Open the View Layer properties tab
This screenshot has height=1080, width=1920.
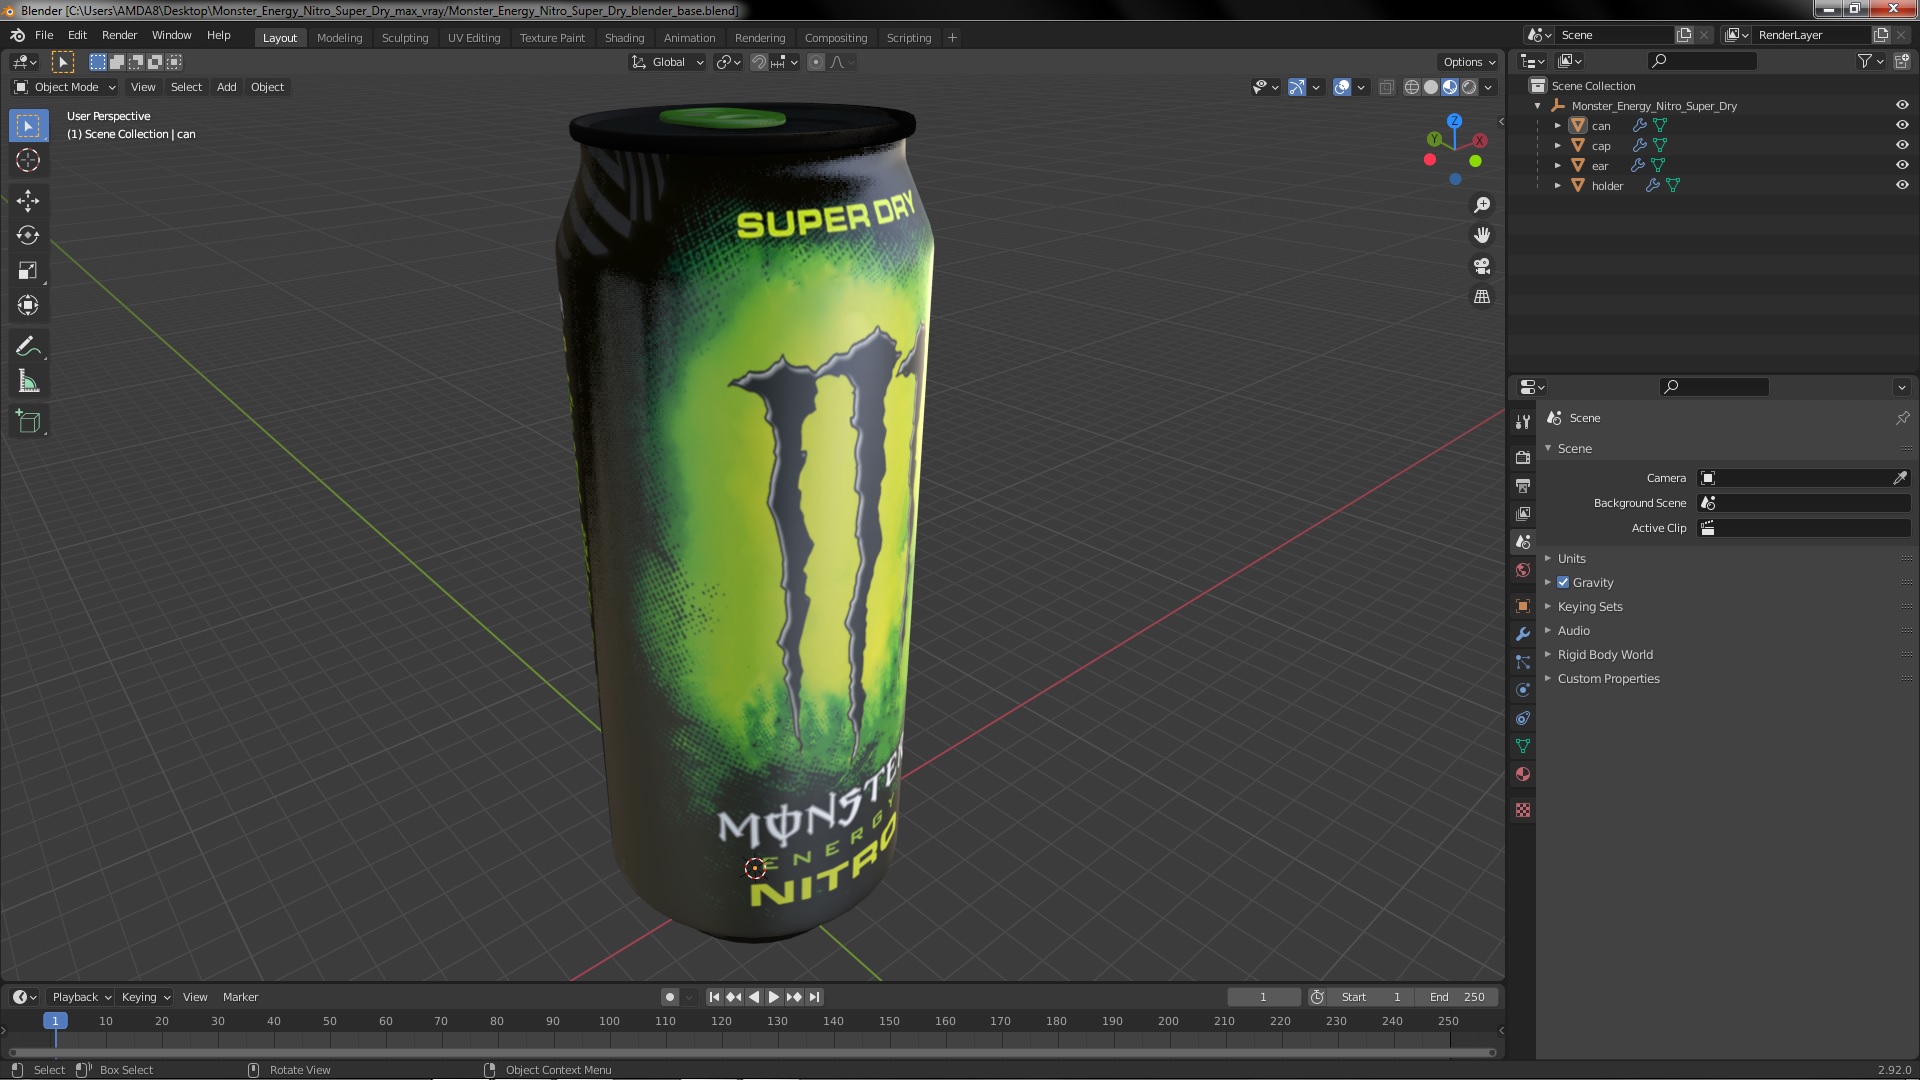tap(1523, 513)
